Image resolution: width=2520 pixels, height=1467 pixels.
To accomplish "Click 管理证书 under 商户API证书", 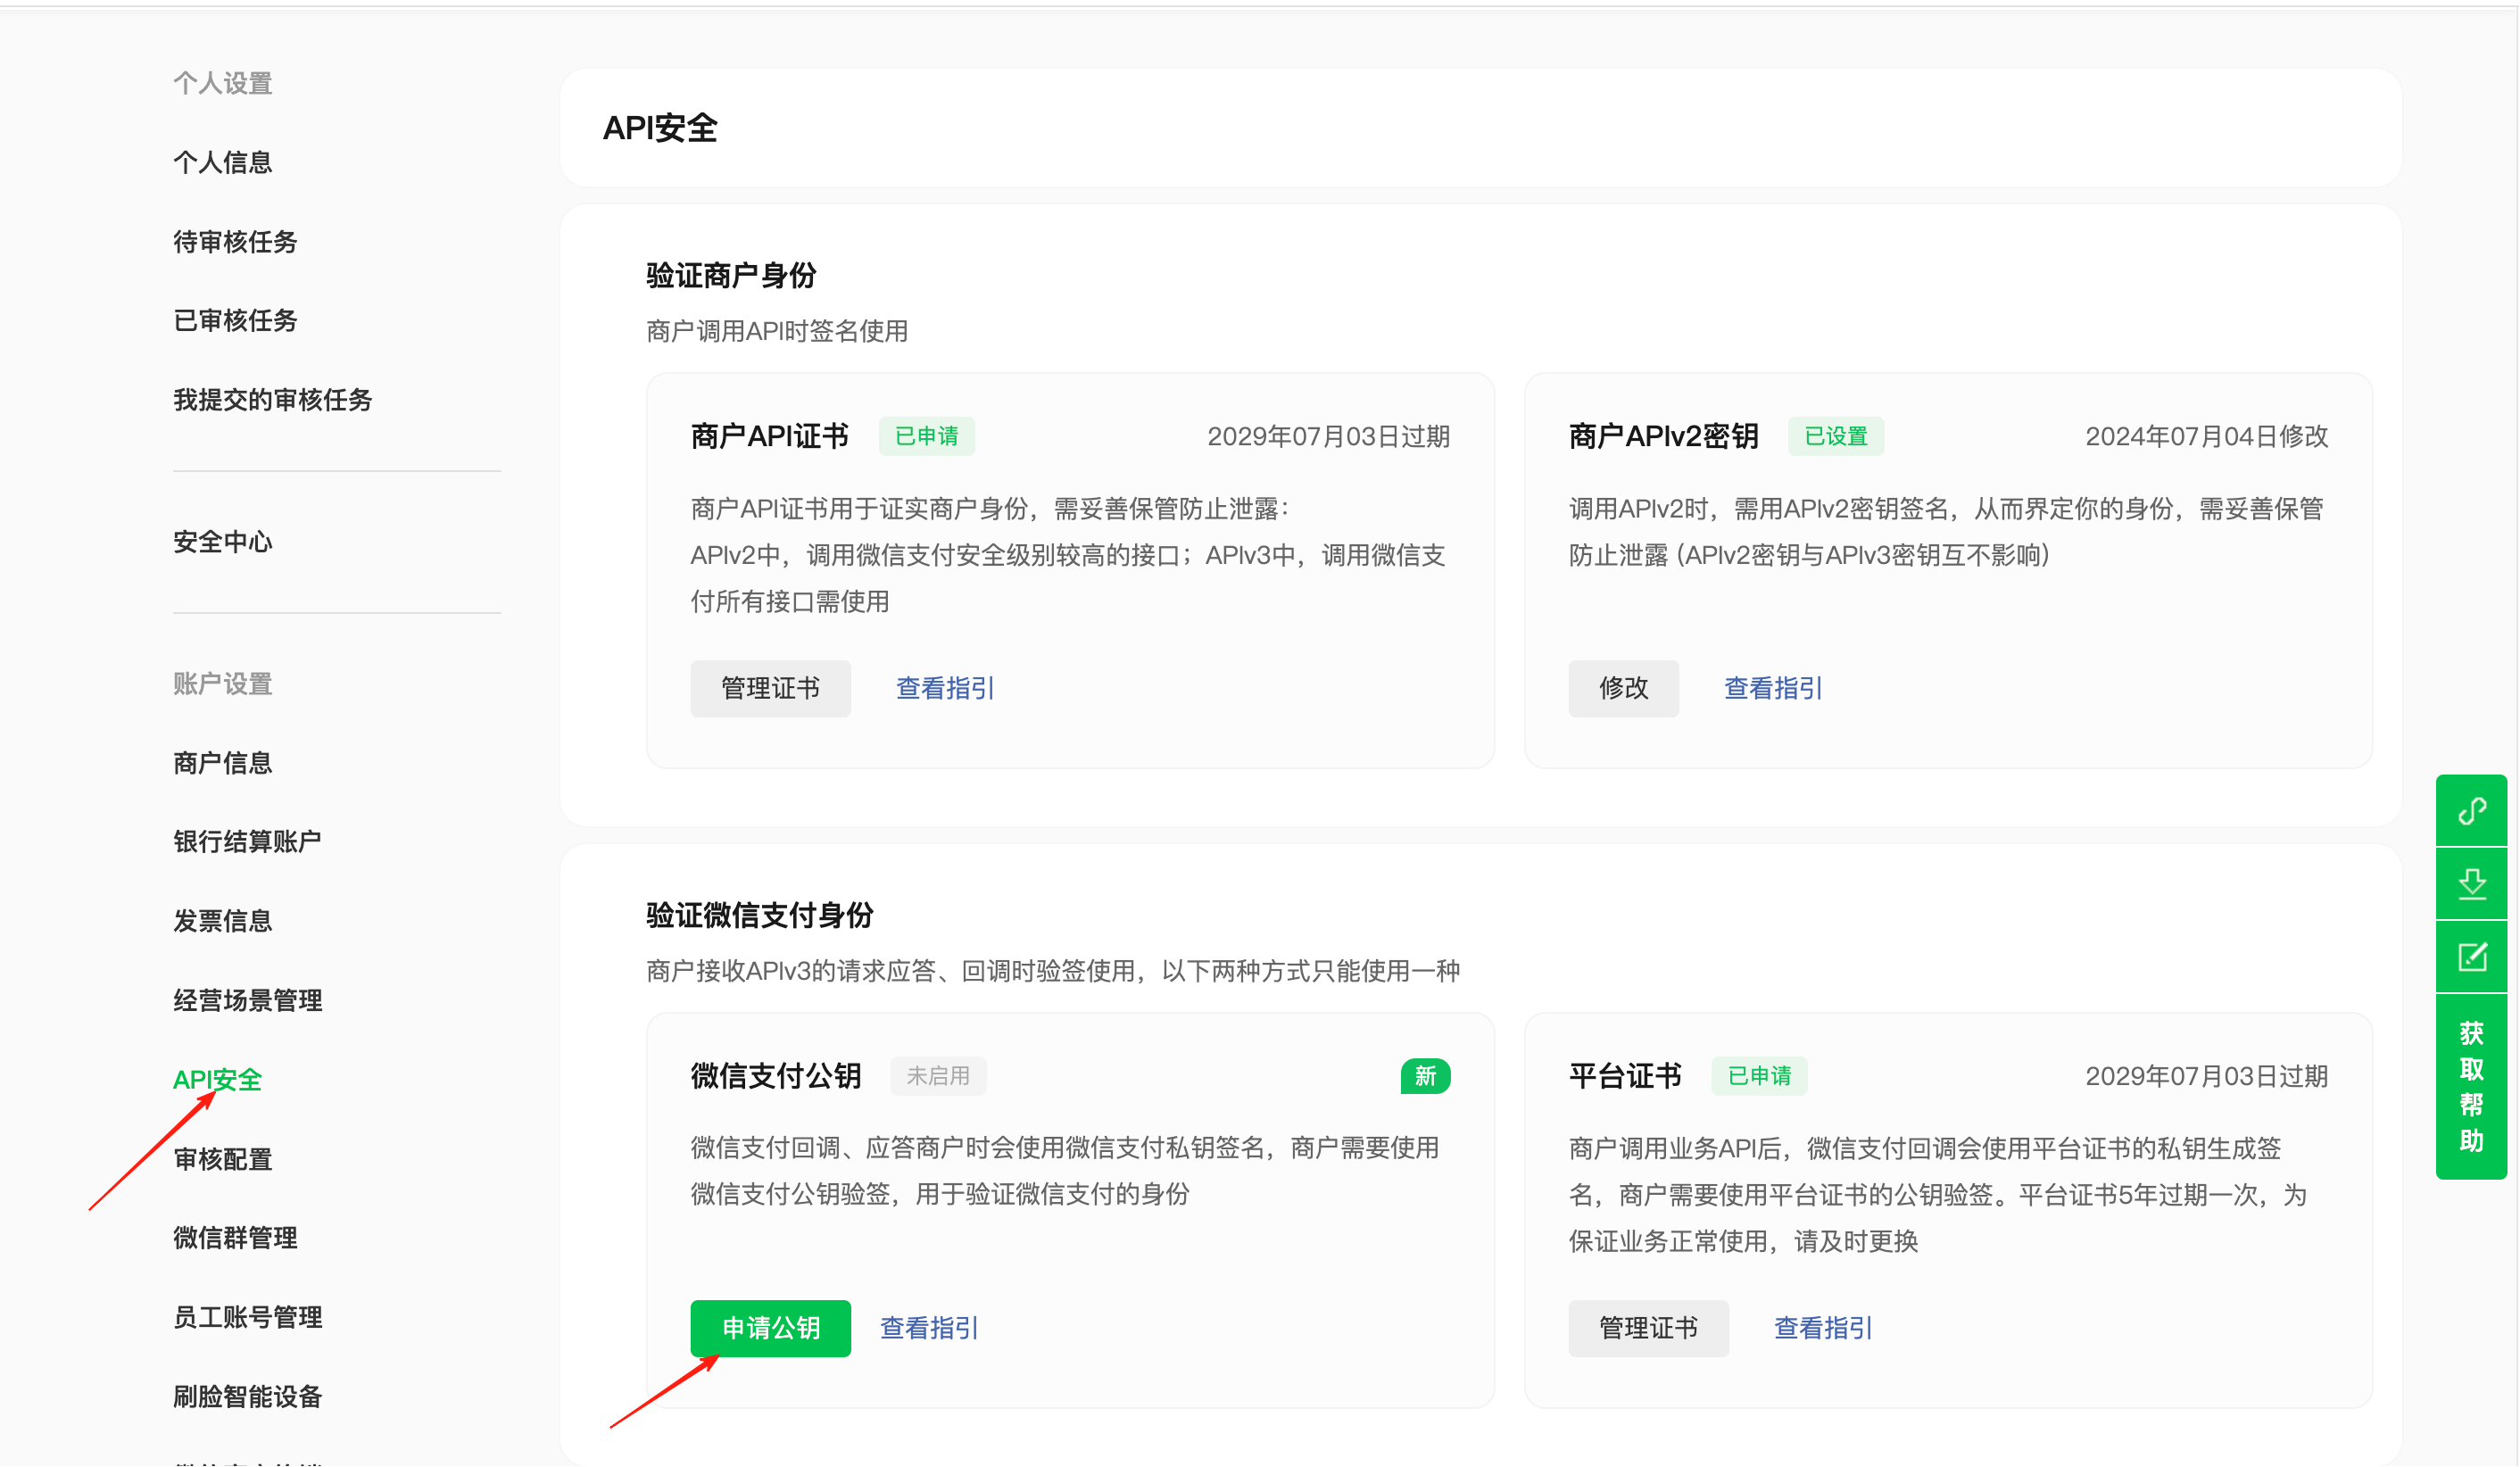I will [770, 688].
